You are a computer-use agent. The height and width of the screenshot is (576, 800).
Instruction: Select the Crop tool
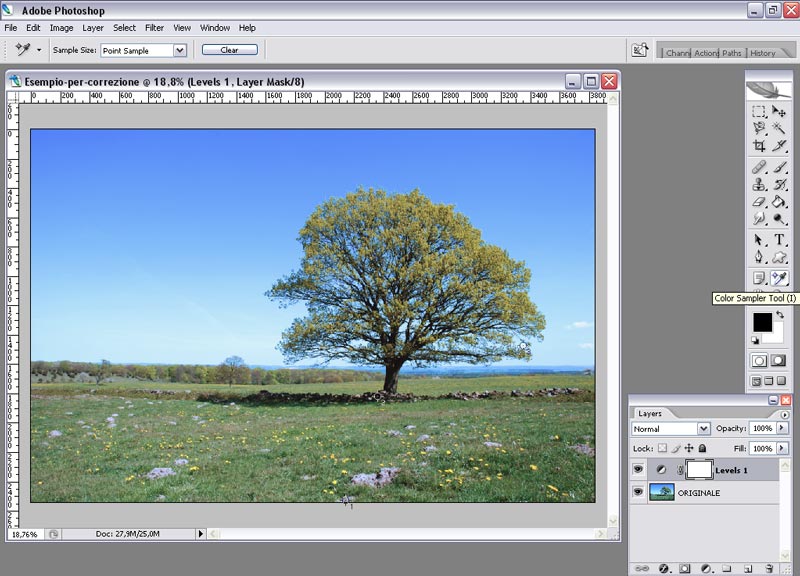coord(759,146)
